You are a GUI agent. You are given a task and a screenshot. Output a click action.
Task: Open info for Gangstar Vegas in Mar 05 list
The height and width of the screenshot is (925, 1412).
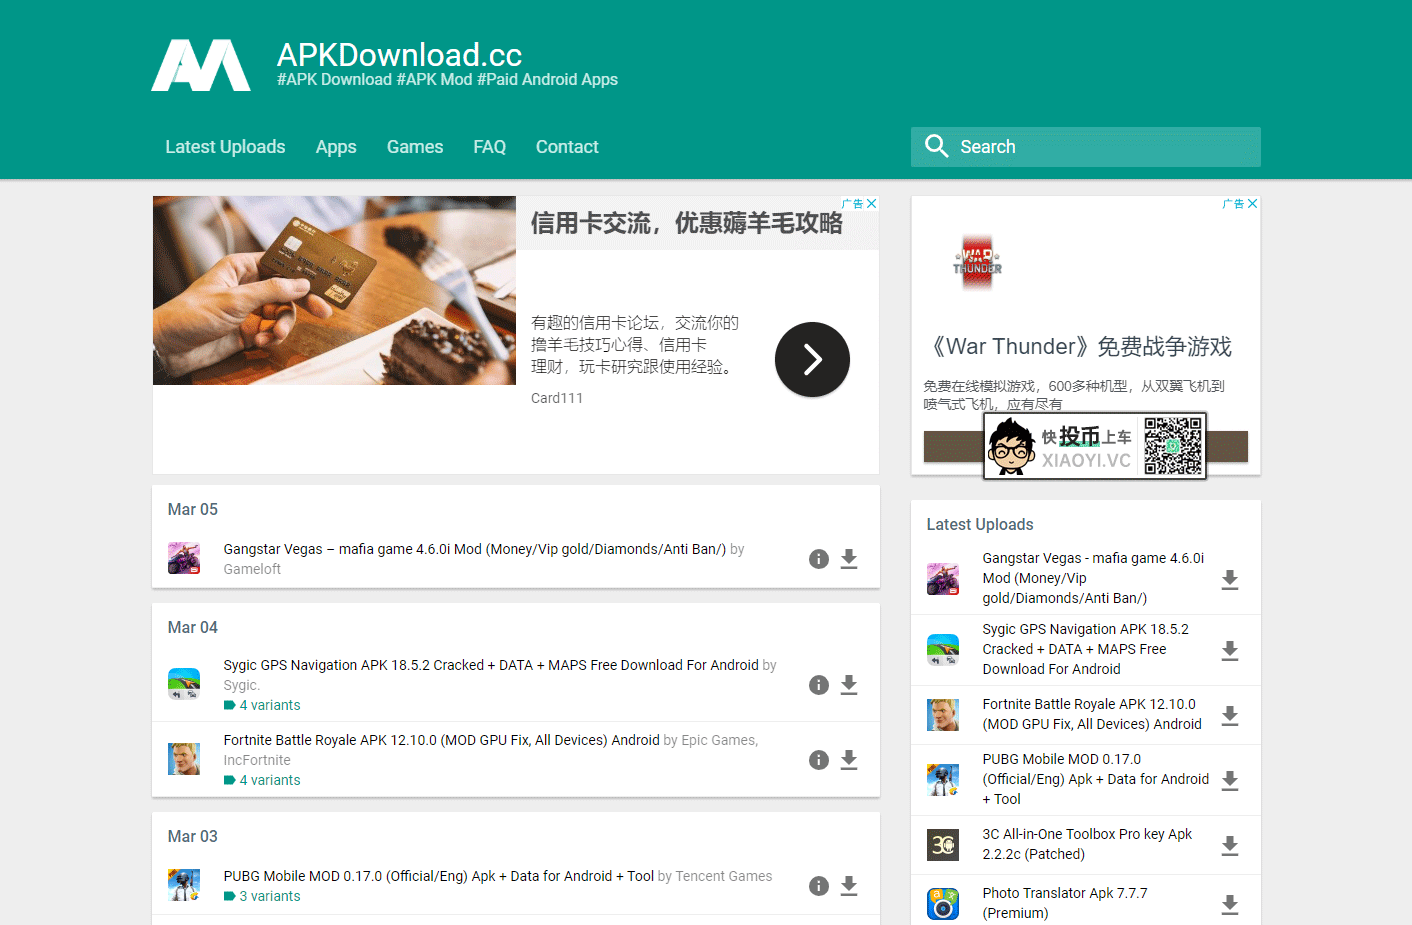tap(819, 559)
